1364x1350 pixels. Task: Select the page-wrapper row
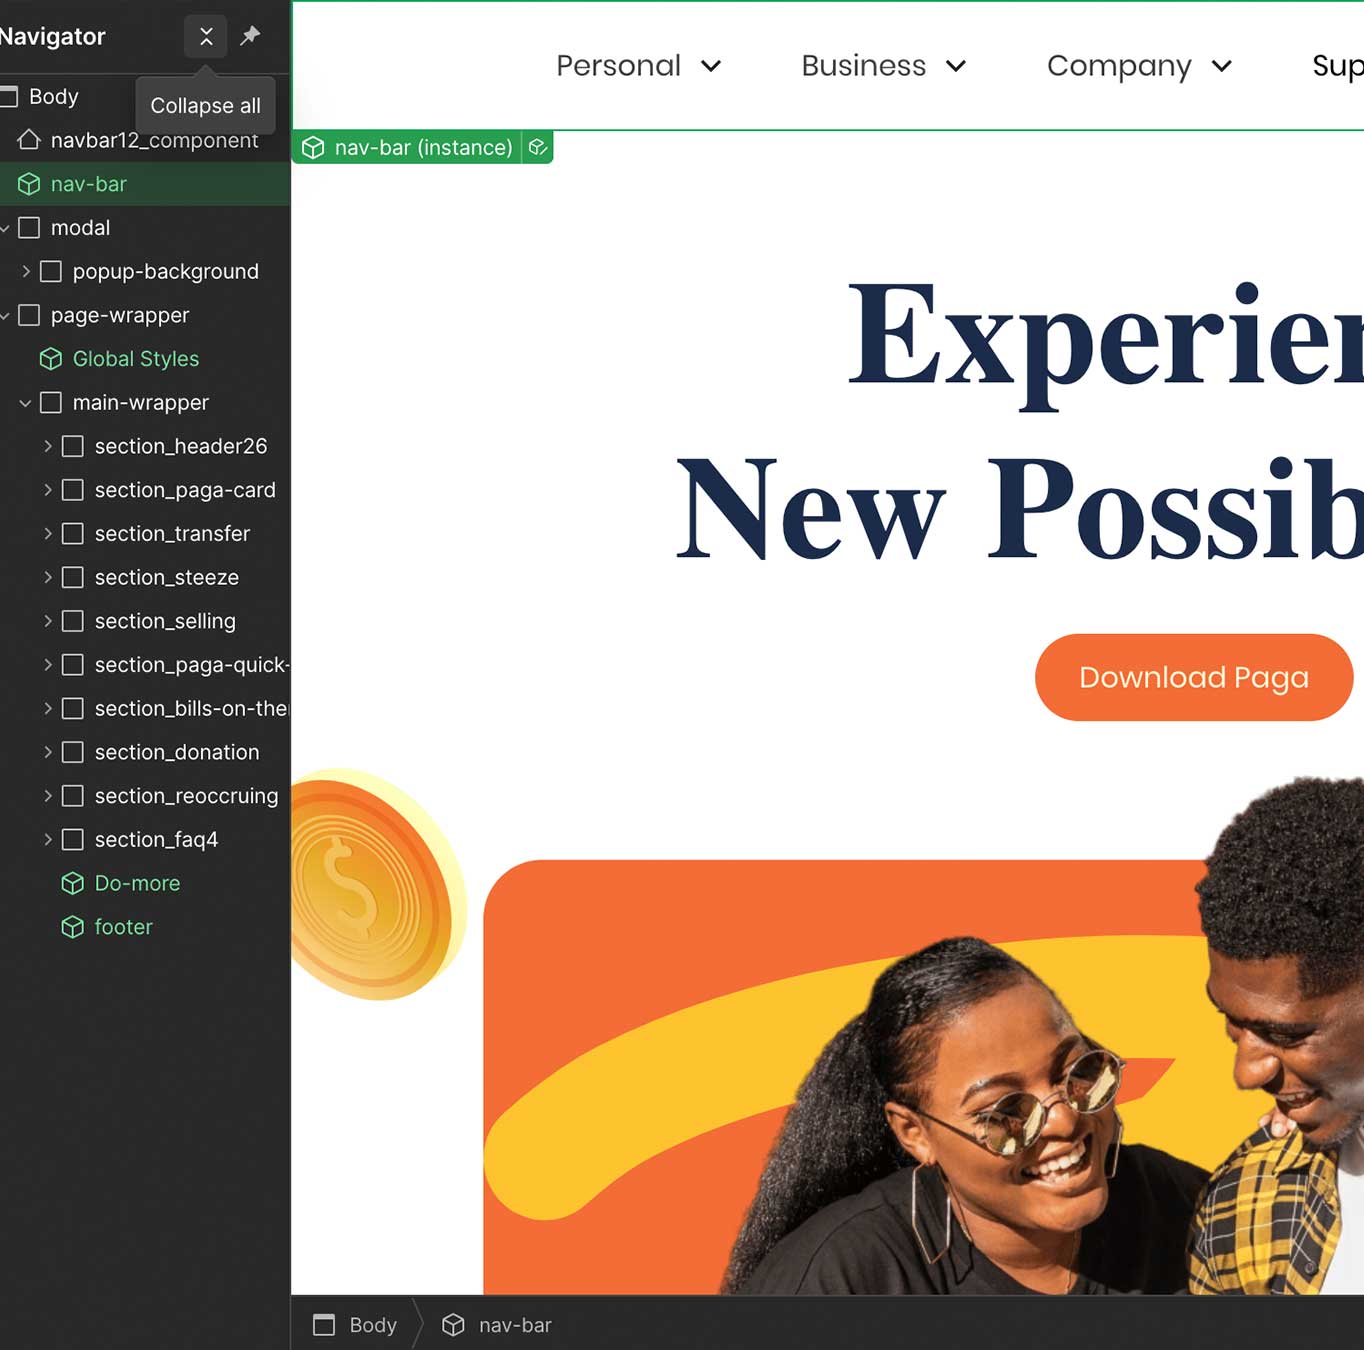145,315
